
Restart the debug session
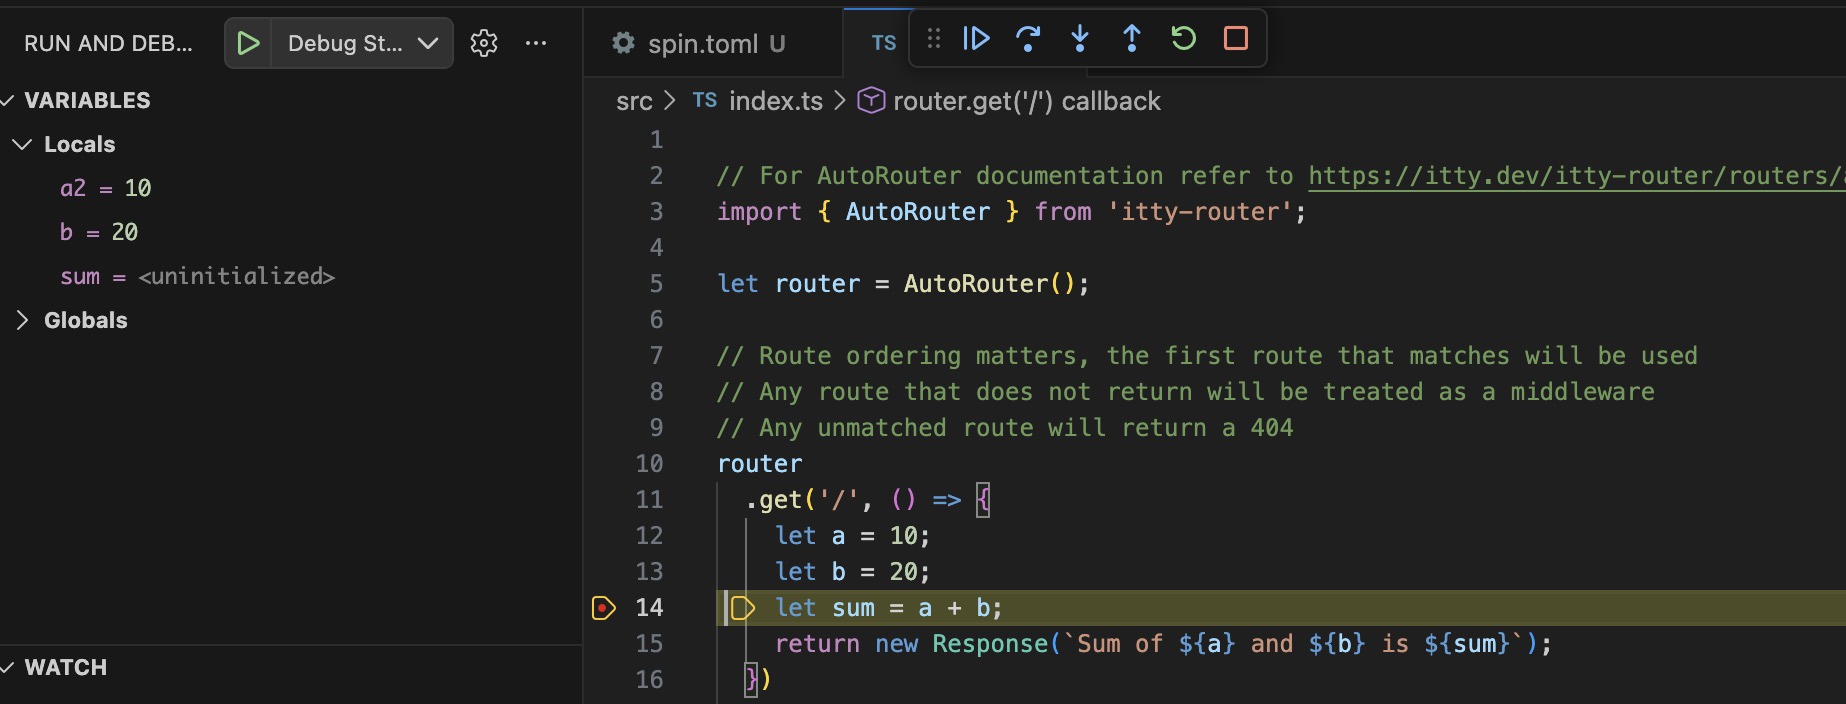pos(1184,39)
